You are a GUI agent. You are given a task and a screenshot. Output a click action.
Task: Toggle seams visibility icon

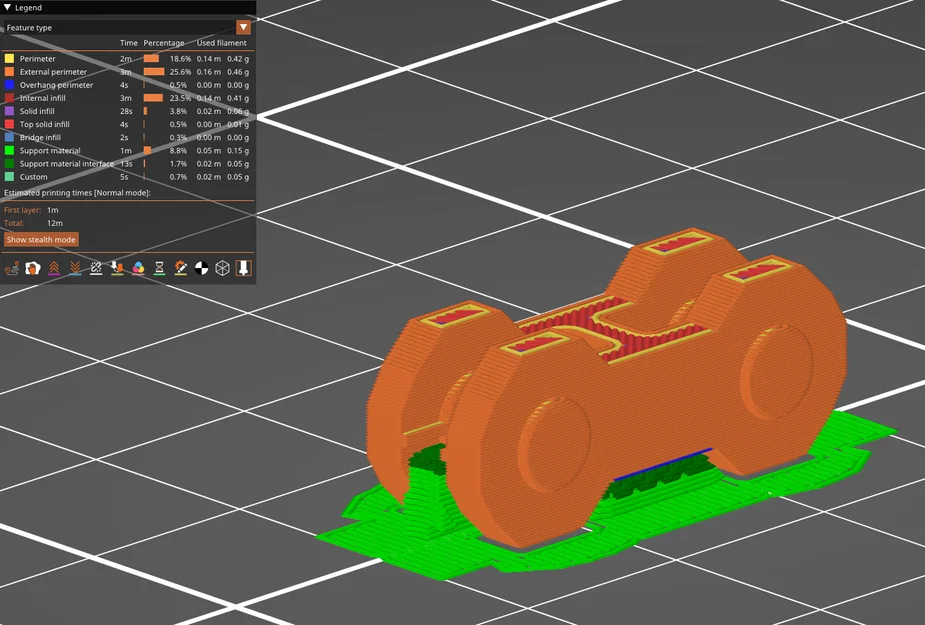click(x=96, y=269)
